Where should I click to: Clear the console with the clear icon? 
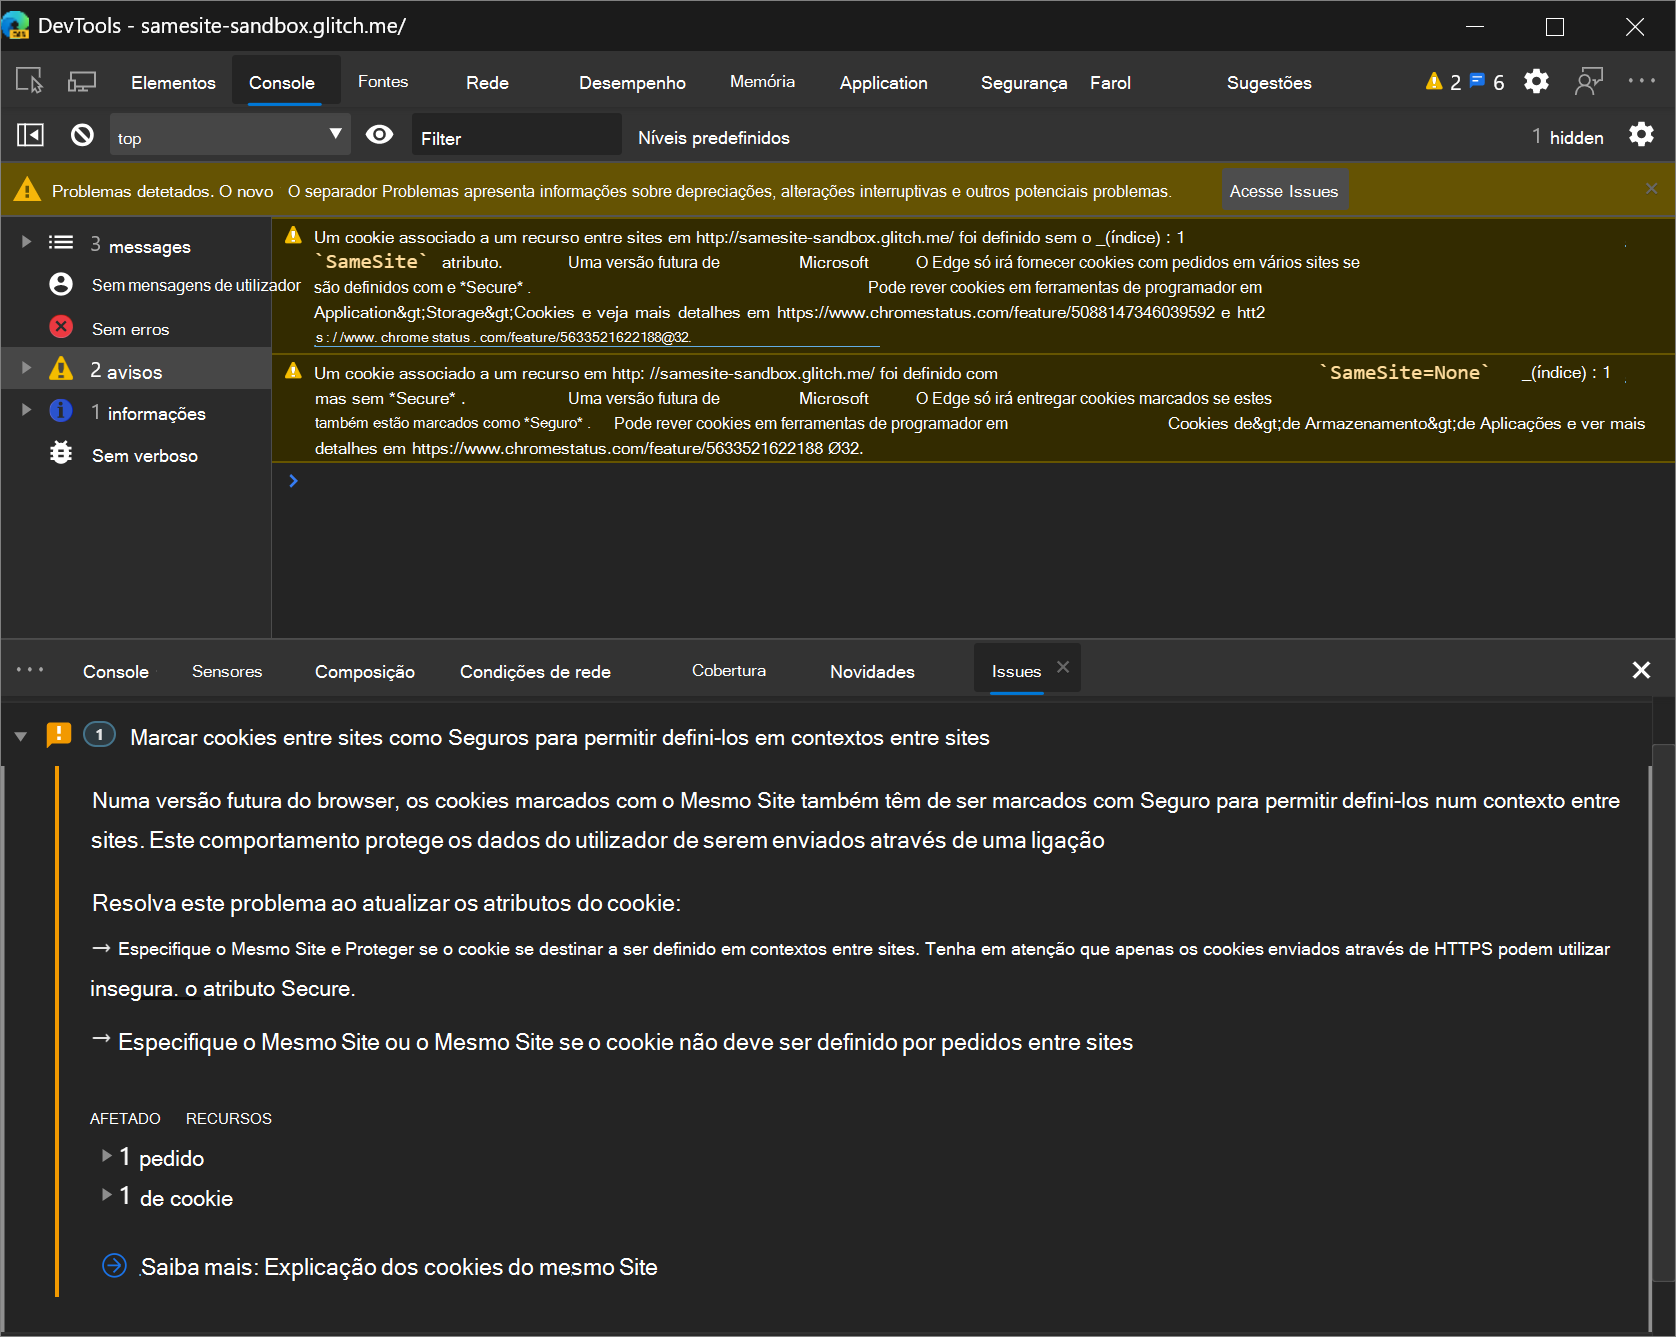click(81, 134)
